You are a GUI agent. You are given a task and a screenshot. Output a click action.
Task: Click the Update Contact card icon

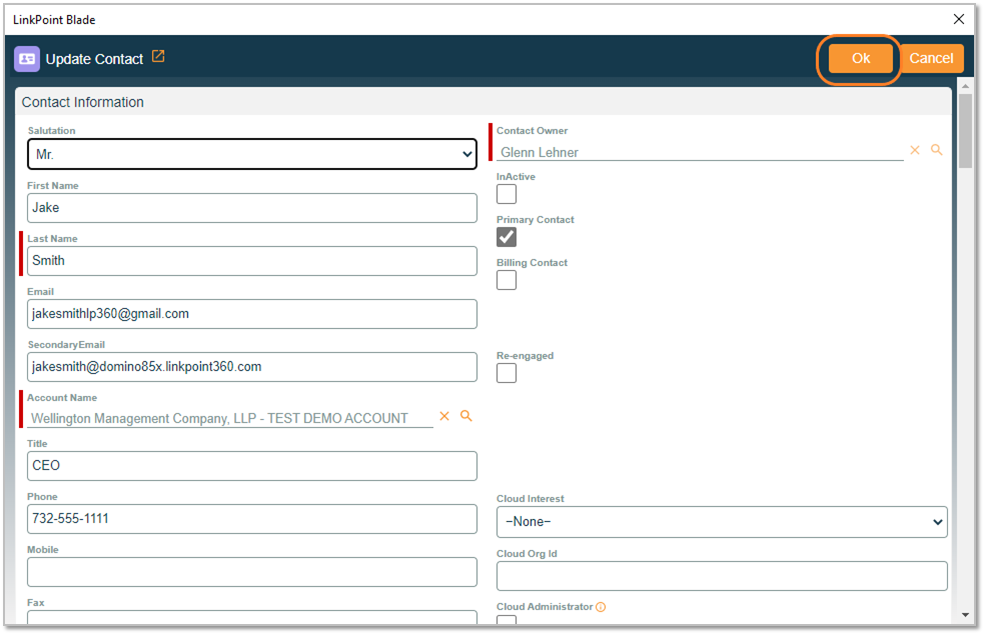27,59
